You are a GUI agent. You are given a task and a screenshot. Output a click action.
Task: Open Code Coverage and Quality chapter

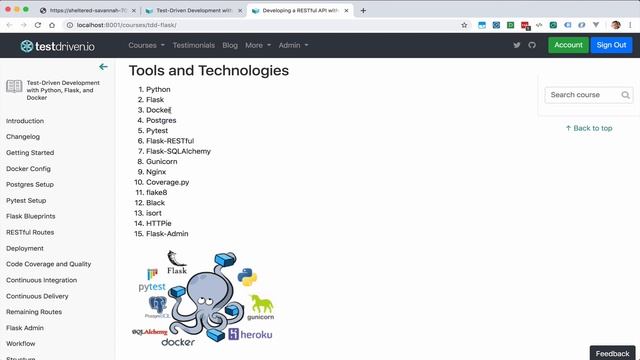(x=49, y=264)
